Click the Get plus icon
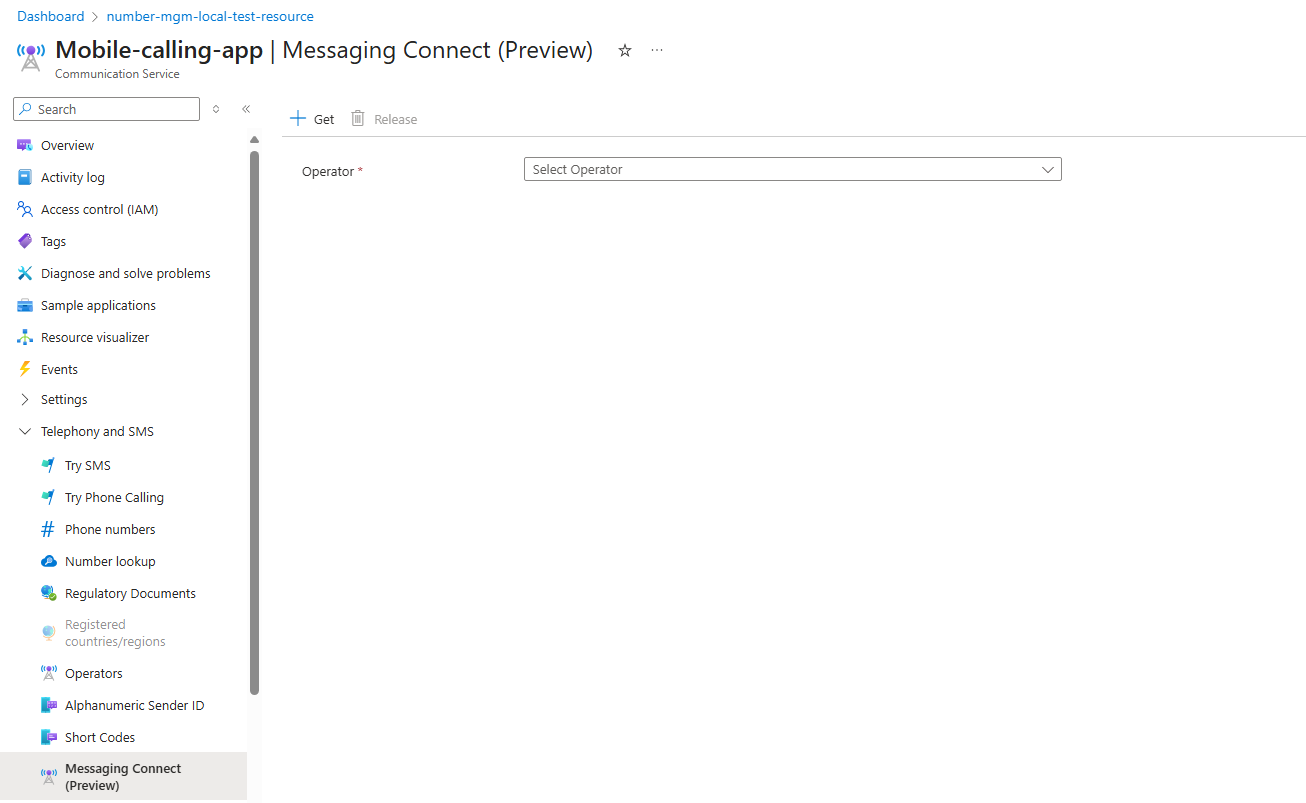 (x=297, y=118)
